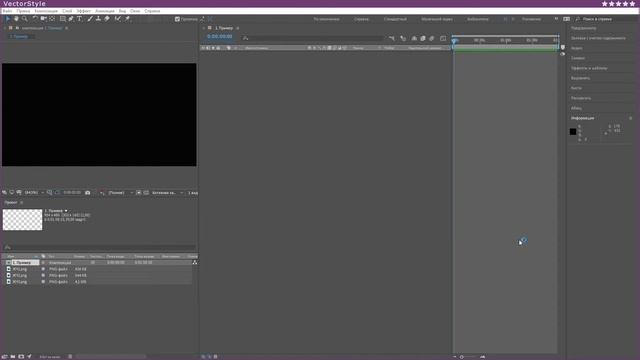Screen dimensions: 640x360
Task: Open the Информация panel menu
Action: (631, 118)
